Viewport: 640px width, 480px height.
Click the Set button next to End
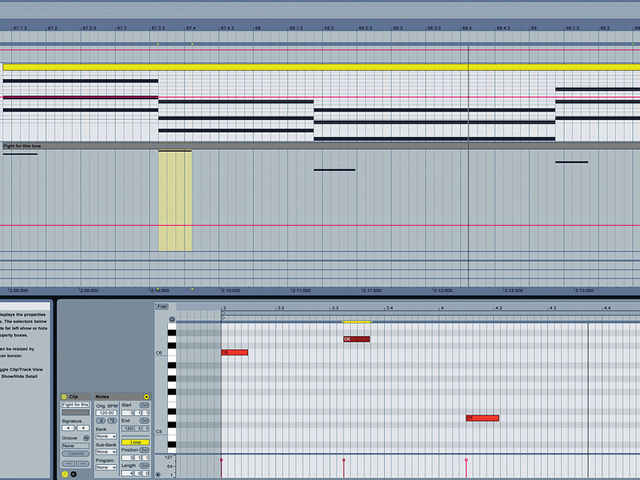(x=144, y=420)
